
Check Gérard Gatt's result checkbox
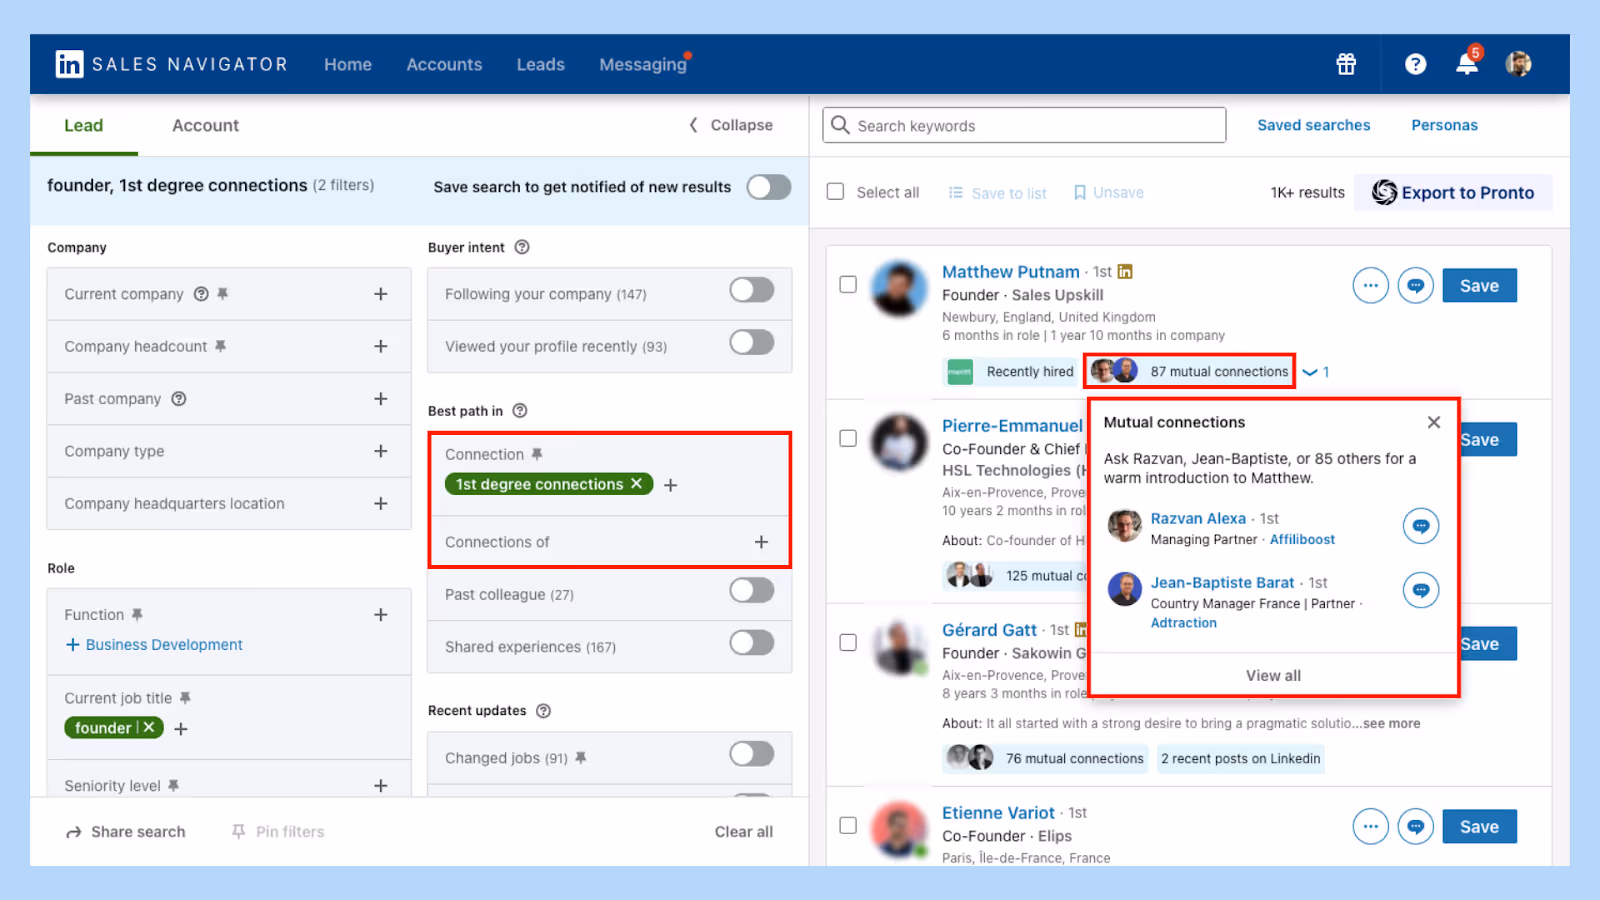[848, 643]
